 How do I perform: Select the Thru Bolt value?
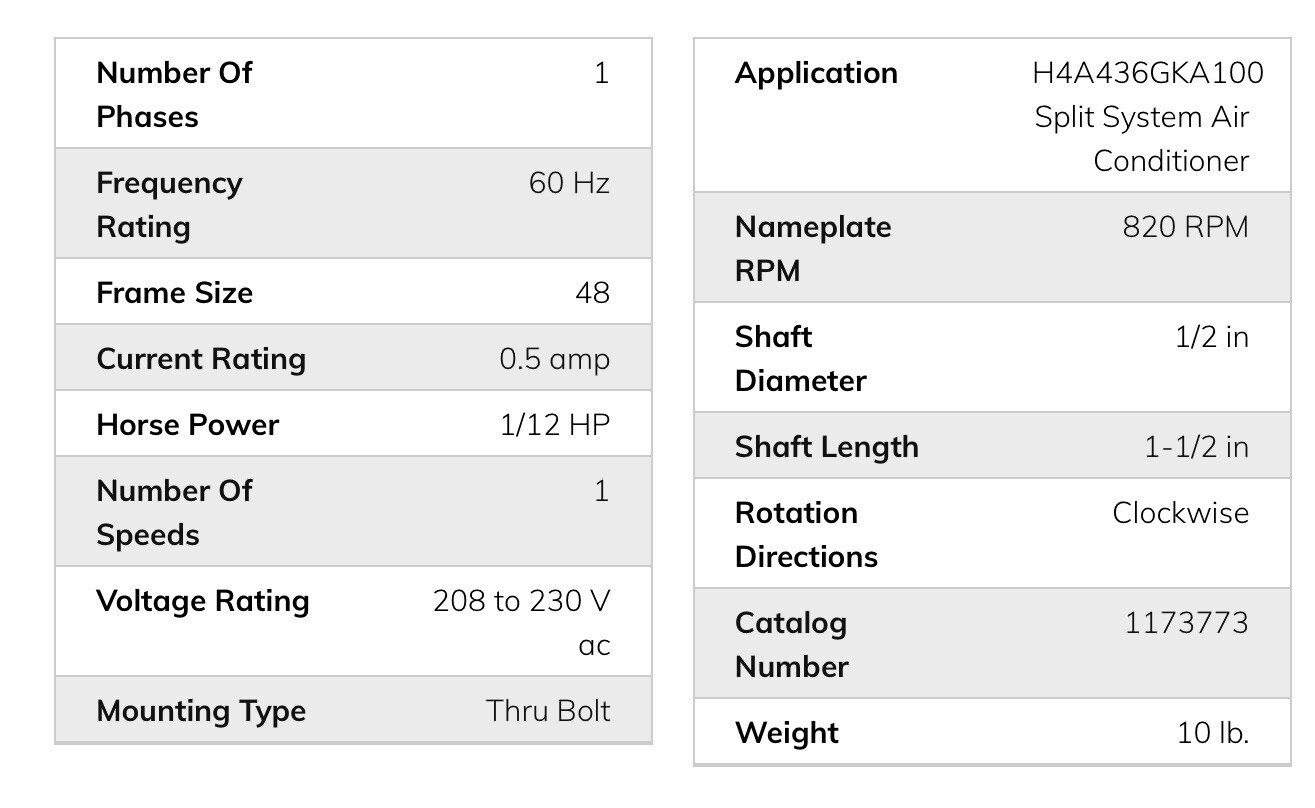548,711
